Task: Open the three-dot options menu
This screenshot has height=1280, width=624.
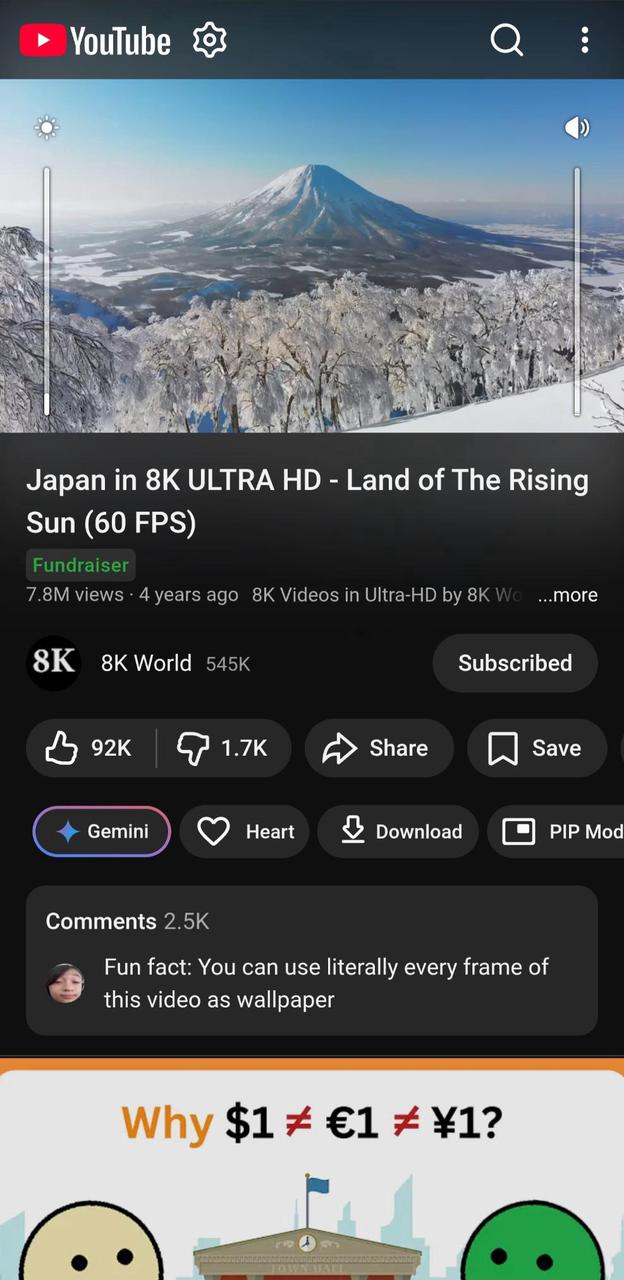Action: (x=584, y=40)
